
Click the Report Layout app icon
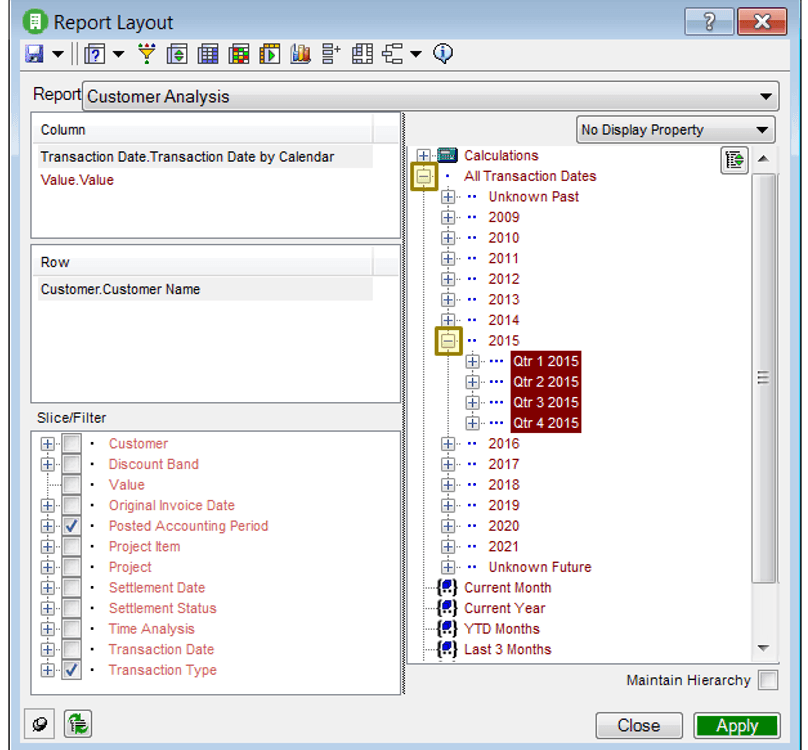35,22
